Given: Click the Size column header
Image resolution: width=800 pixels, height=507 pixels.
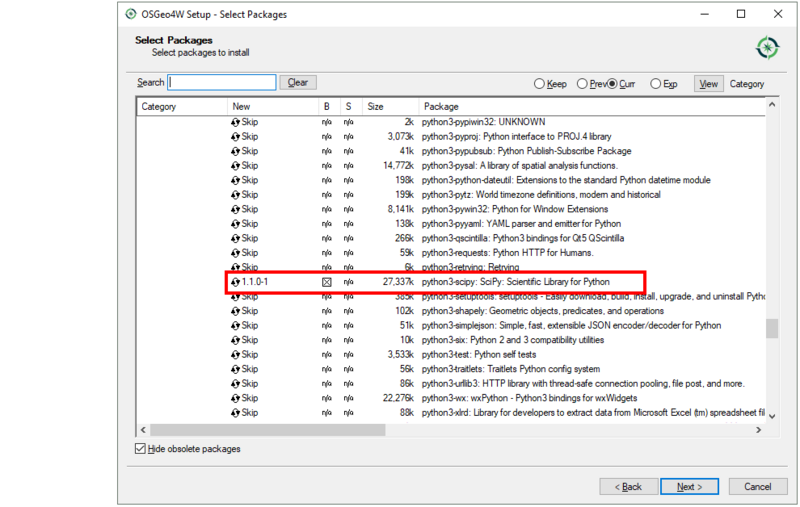Looking at the screenshot, I should (388, 106).
